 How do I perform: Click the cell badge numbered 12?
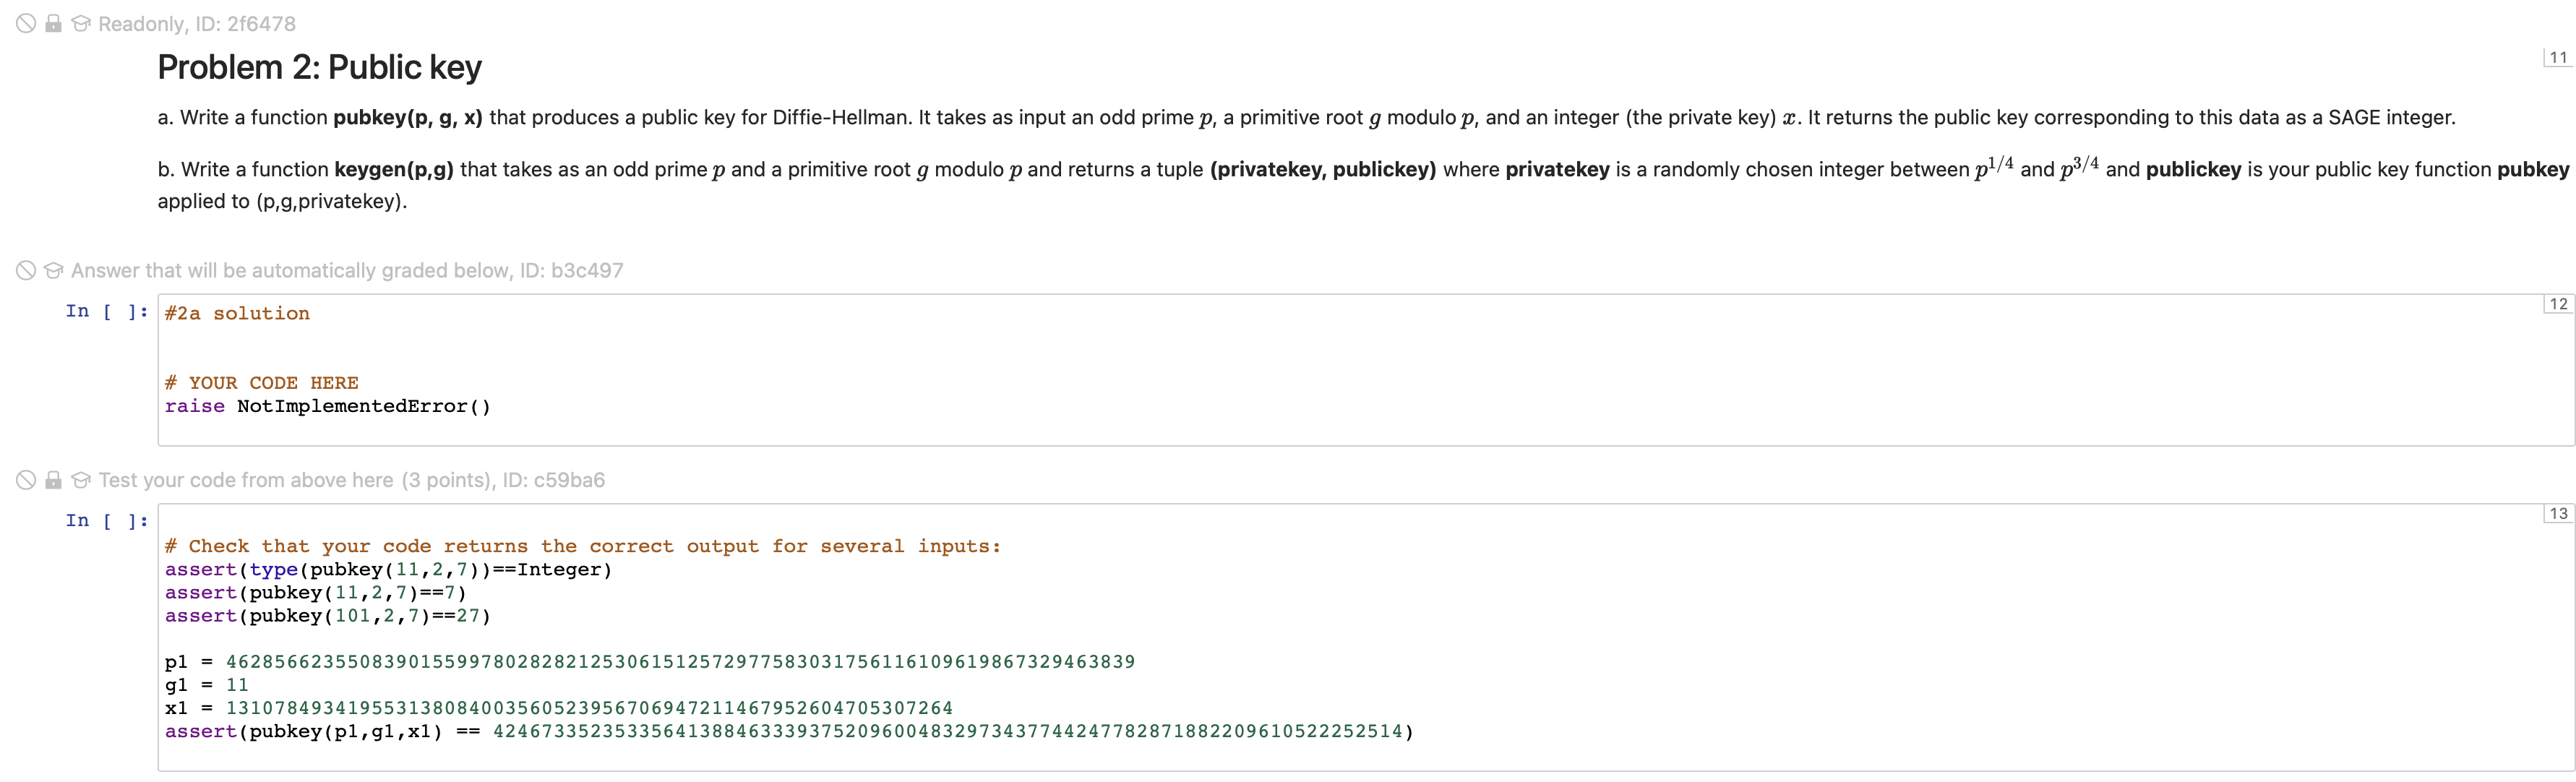tap(2557, 304)
